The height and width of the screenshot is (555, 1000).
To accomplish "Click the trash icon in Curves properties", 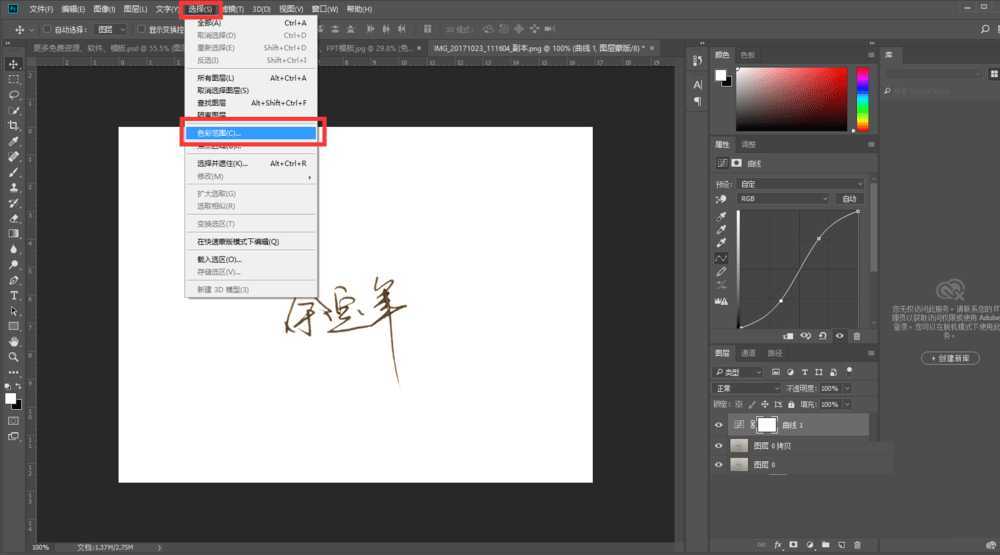I will coord(856,336).
